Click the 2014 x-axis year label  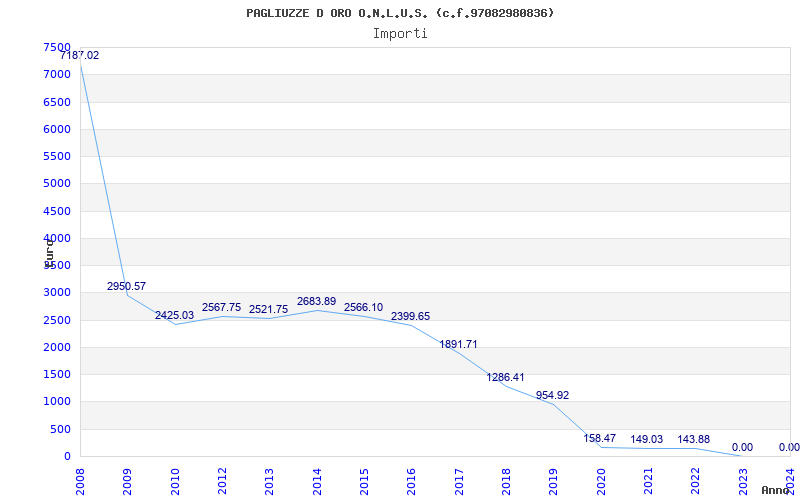(317, 482)
